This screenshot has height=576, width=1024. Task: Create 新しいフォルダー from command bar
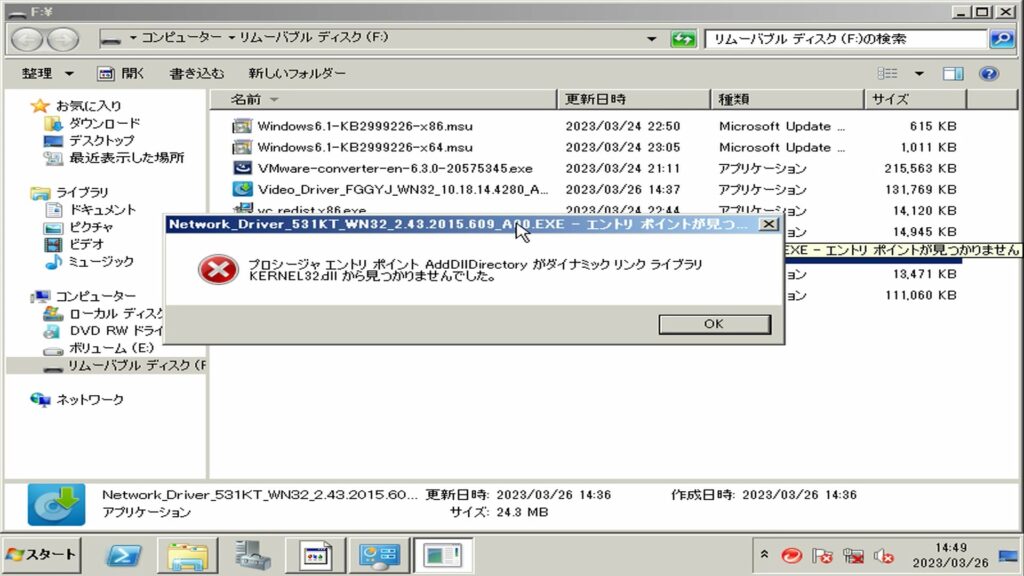click(296, 74)
